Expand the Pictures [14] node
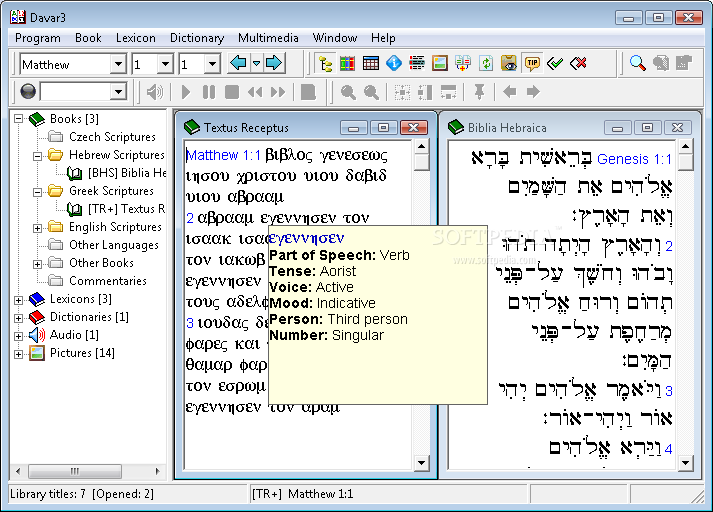Image resolution: width=713 pixels, height=512 pixels. 18,354
